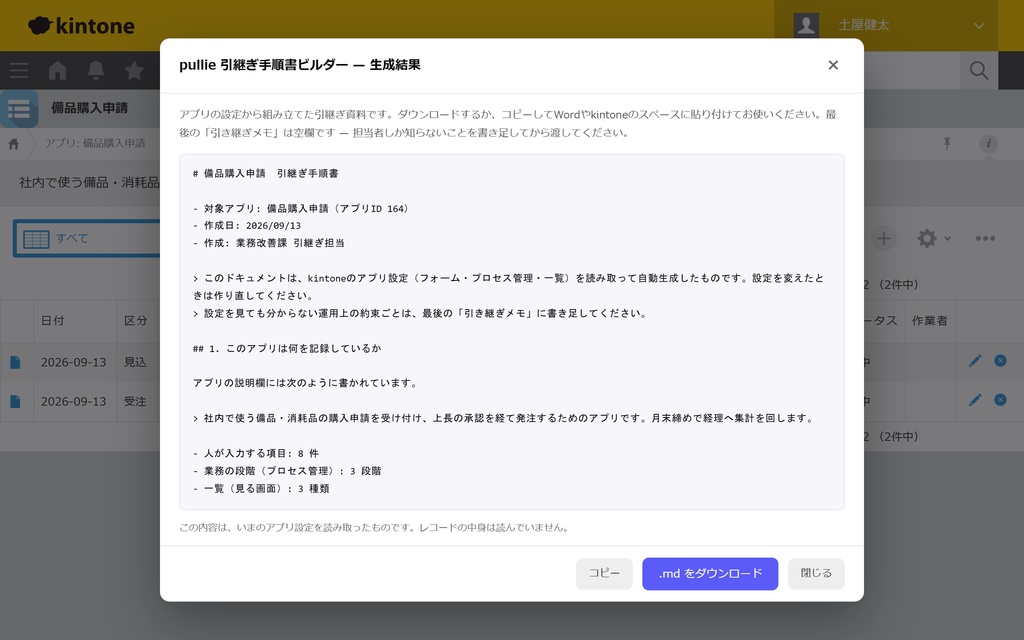Viewport: 1024px width, 640px height.
Task: Close the pullie dialog with the X icon
Action: tap(833, 65)
